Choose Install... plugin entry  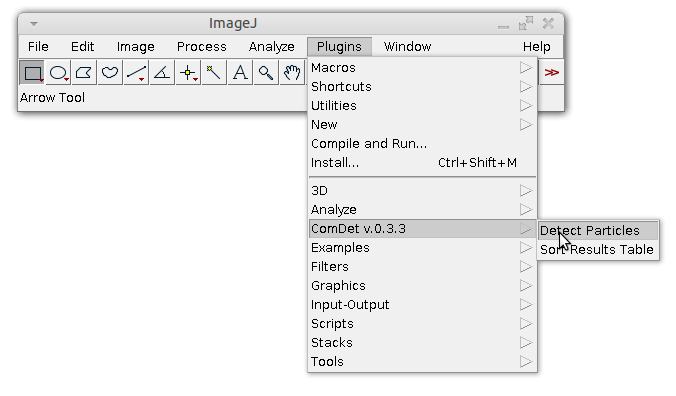422,162
